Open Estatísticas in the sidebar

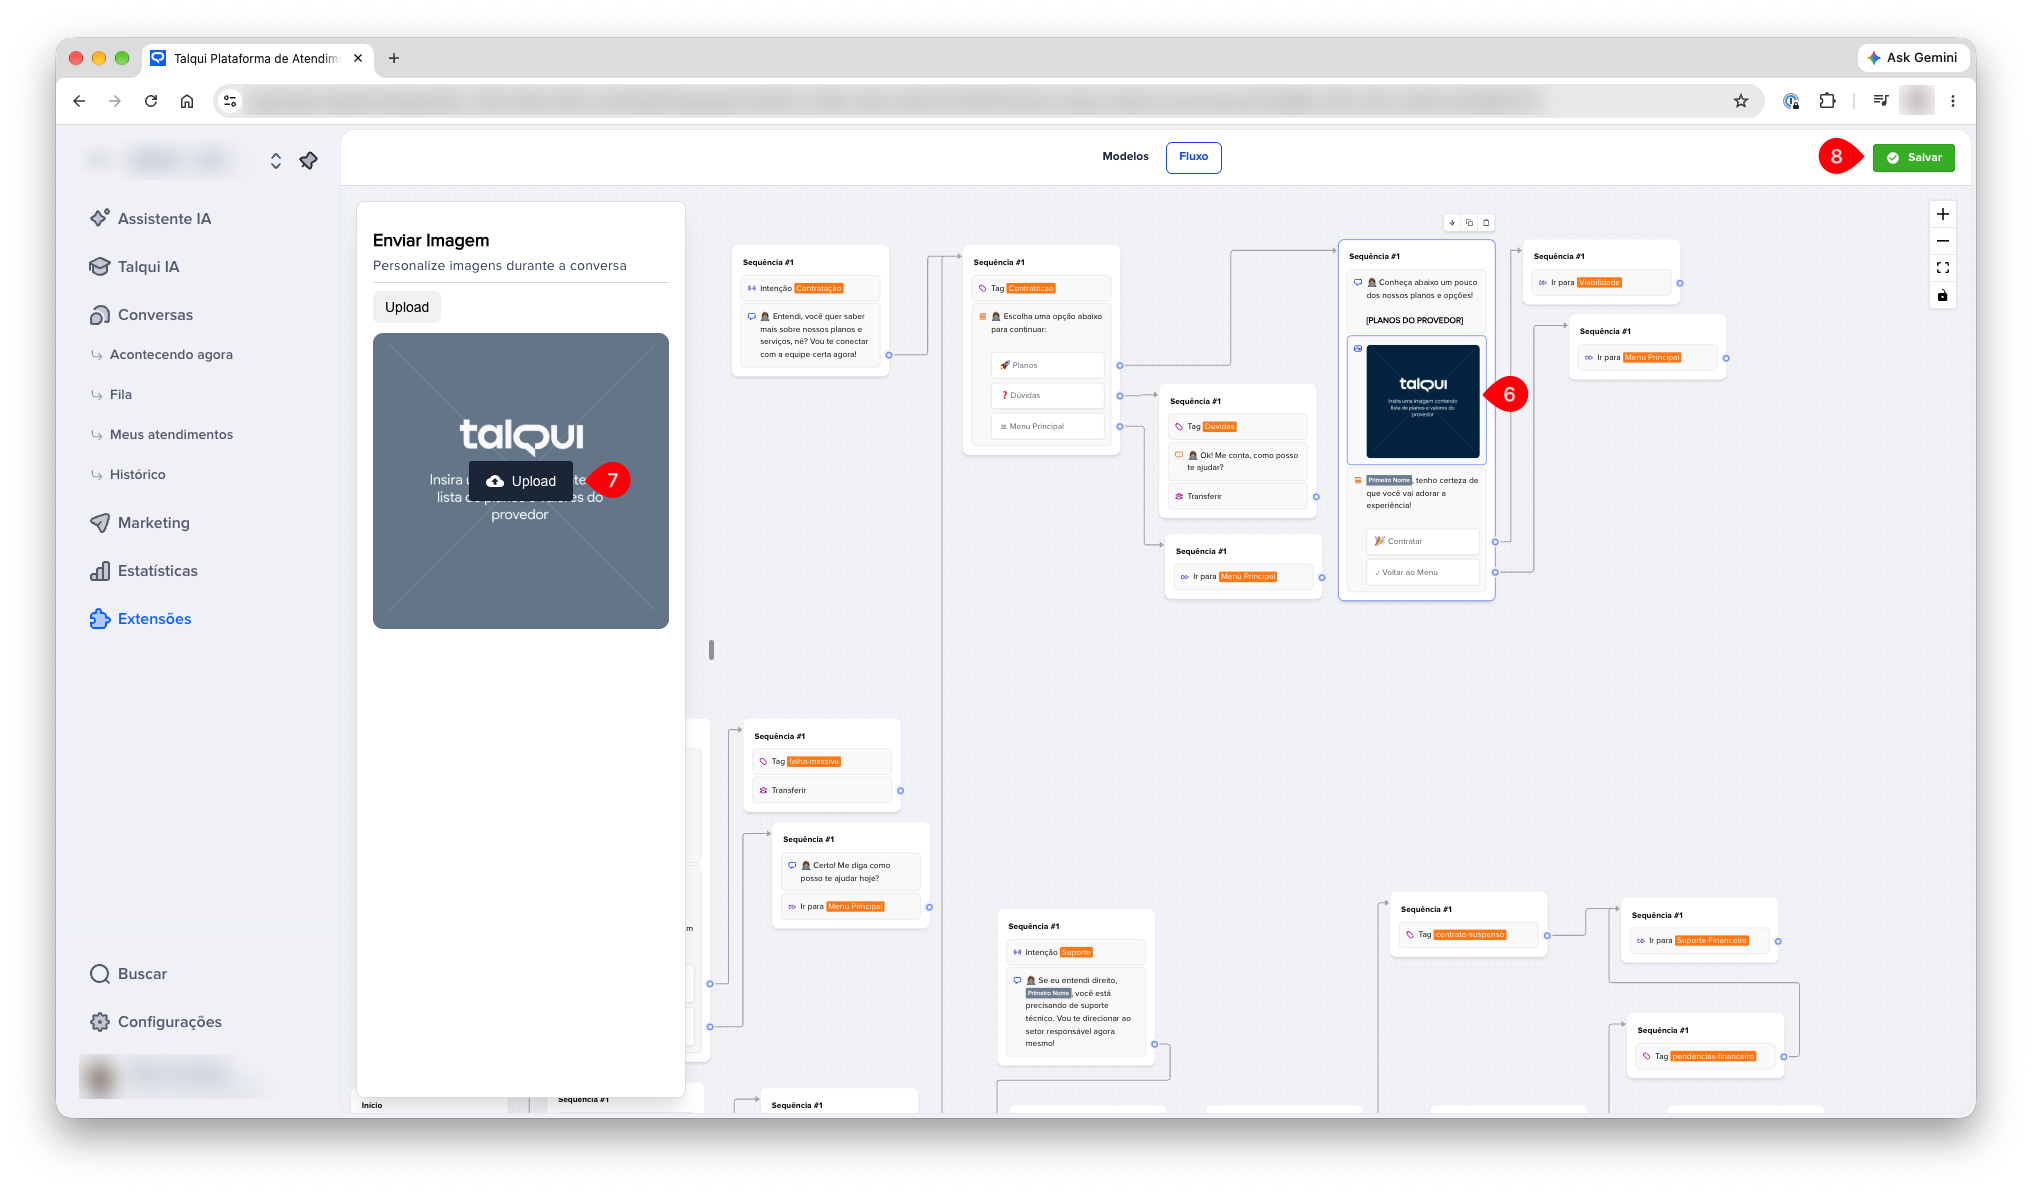click(144, 570)
